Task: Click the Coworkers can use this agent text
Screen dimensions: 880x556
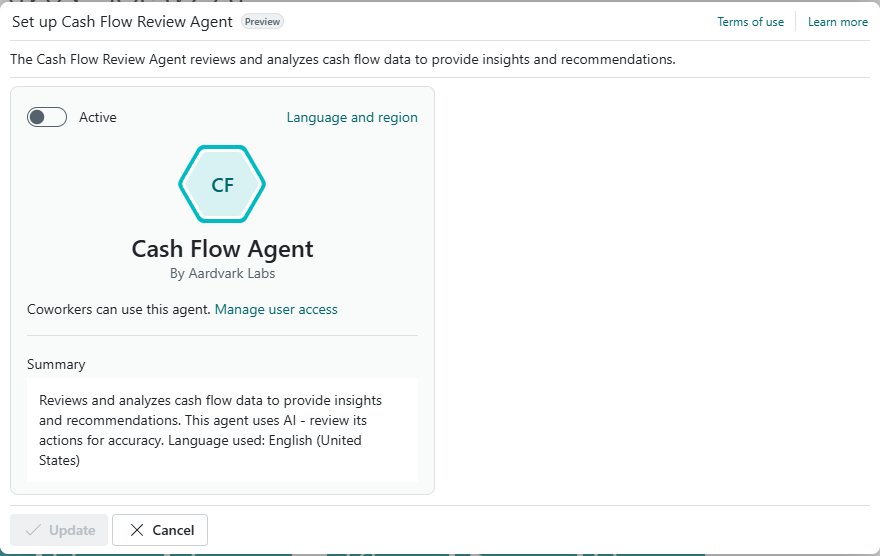Action: 119,309
